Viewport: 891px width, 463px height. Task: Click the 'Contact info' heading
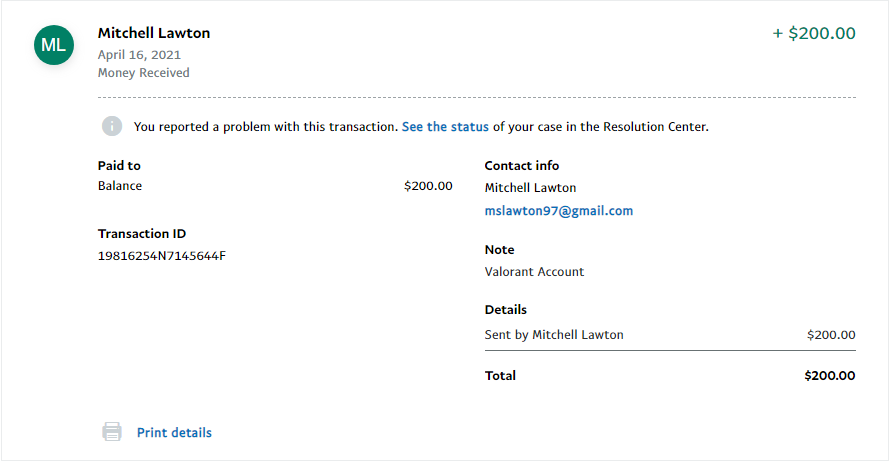[522, 166]
